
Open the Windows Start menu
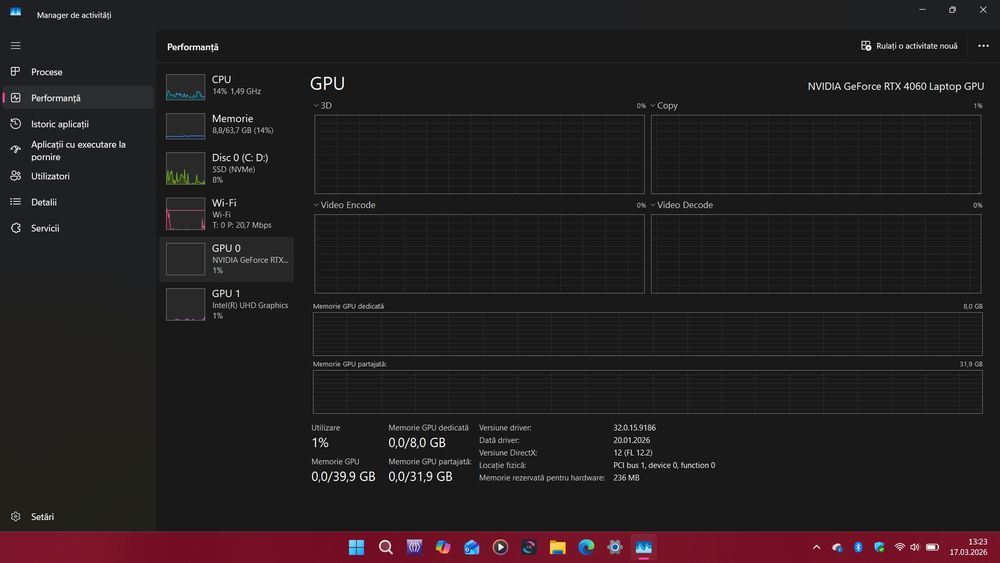357,547
